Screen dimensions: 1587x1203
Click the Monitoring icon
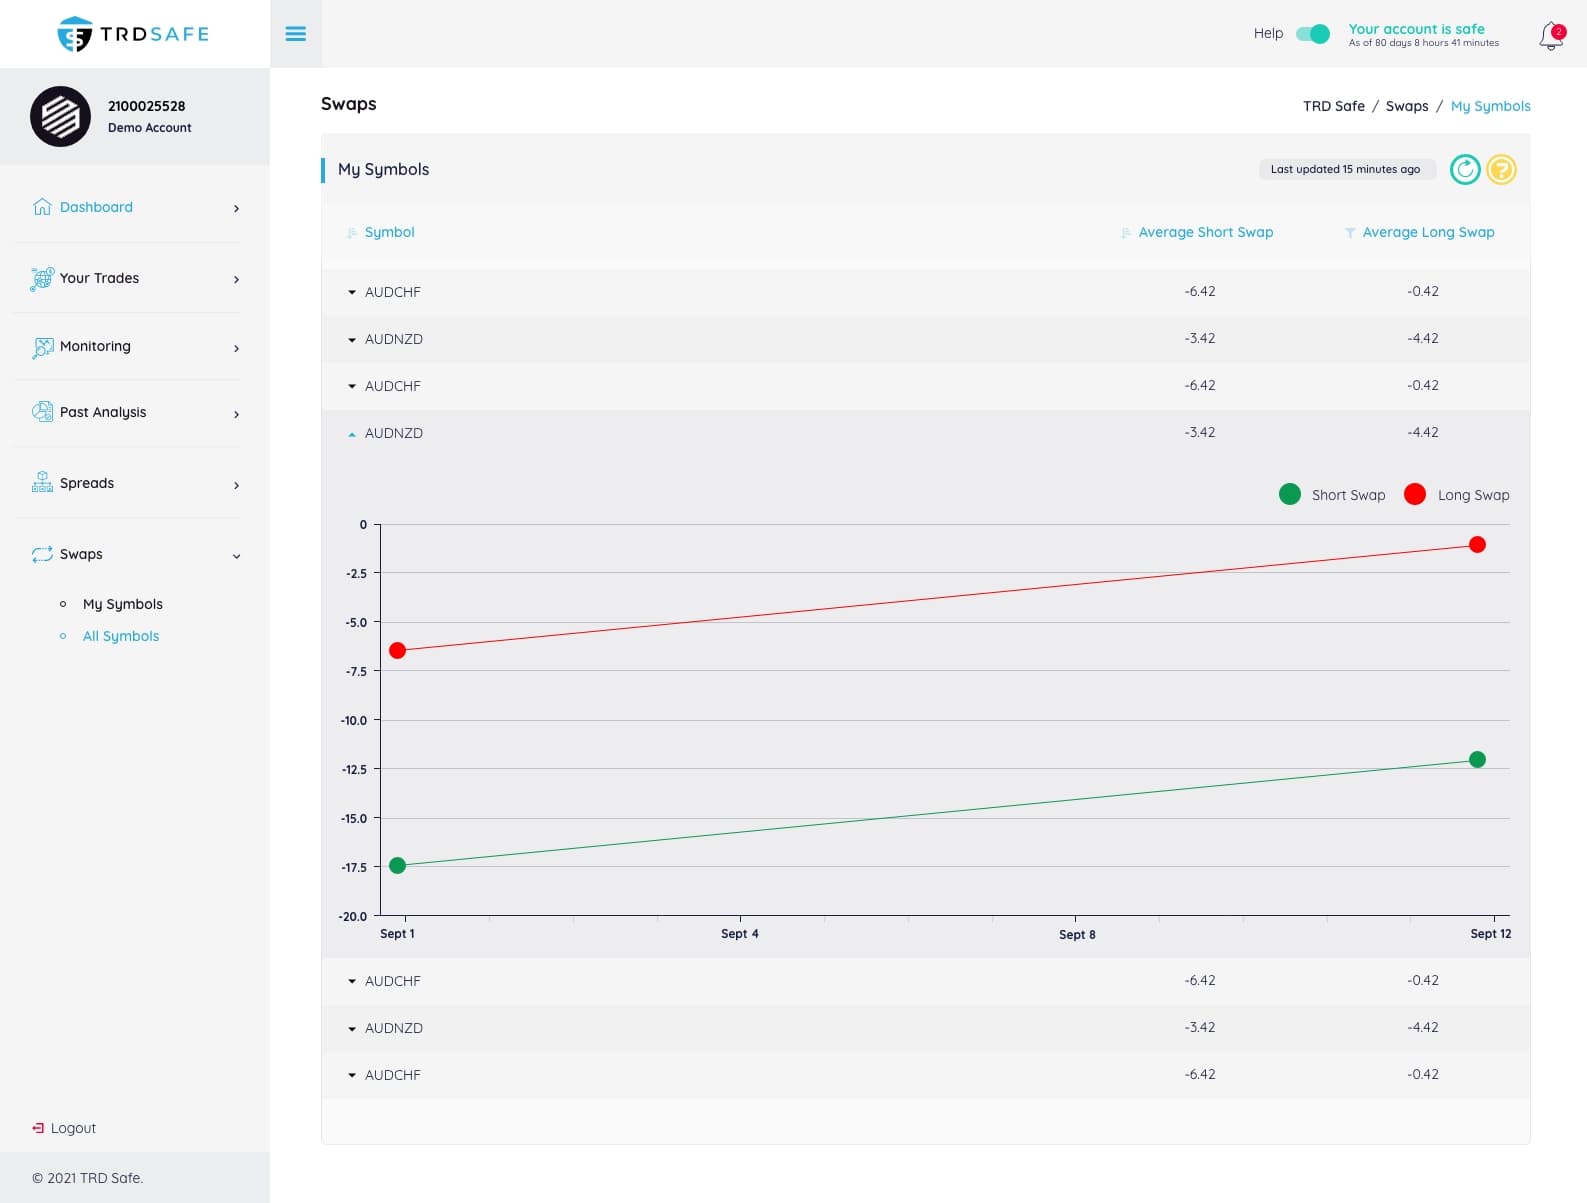point(43,347)
